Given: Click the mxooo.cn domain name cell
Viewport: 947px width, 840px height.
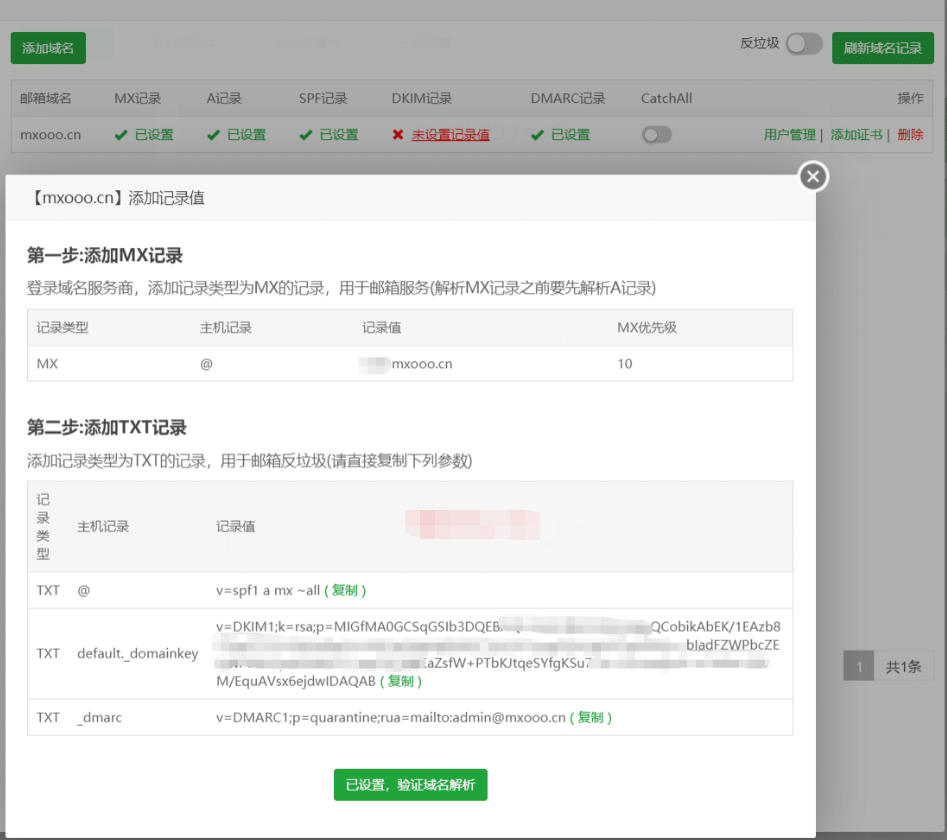Looking at the screenshot, I should 50,135.
